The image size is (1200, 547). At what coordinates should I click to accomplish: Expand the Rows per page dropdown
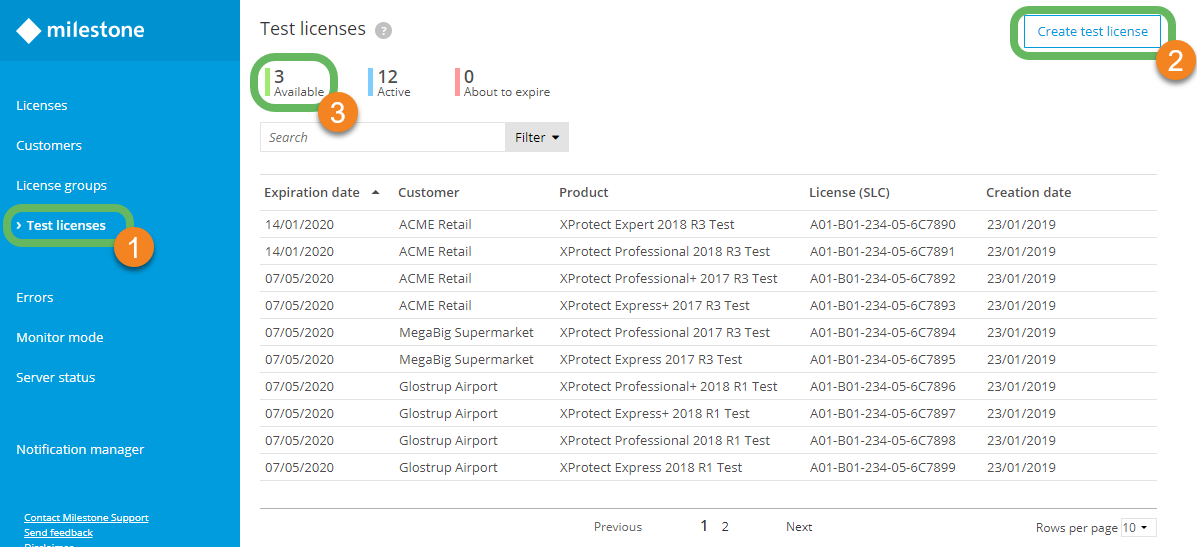pyautogui.click(x=1138, y=527)
